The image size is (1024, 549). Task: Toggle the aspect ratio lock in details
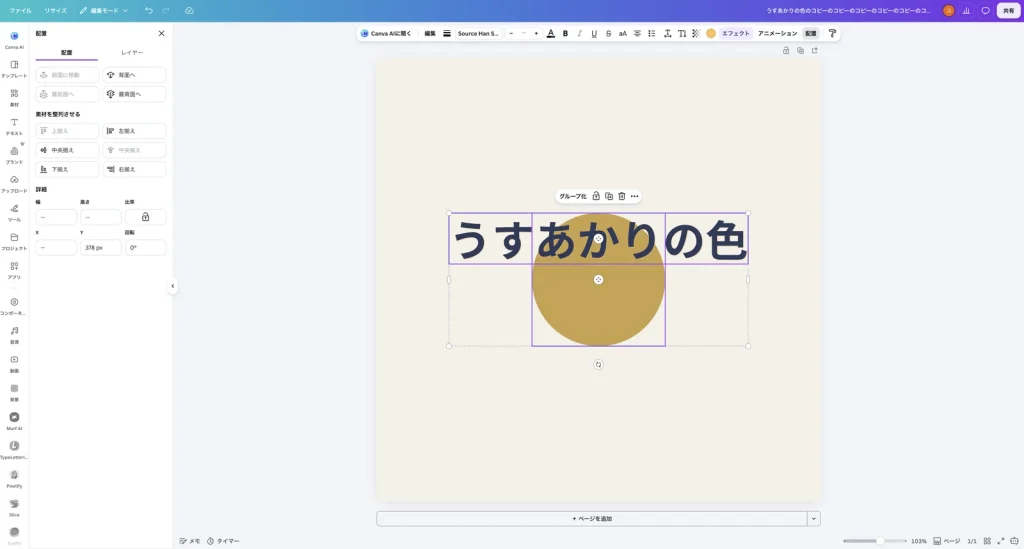[x=146, y=217]
